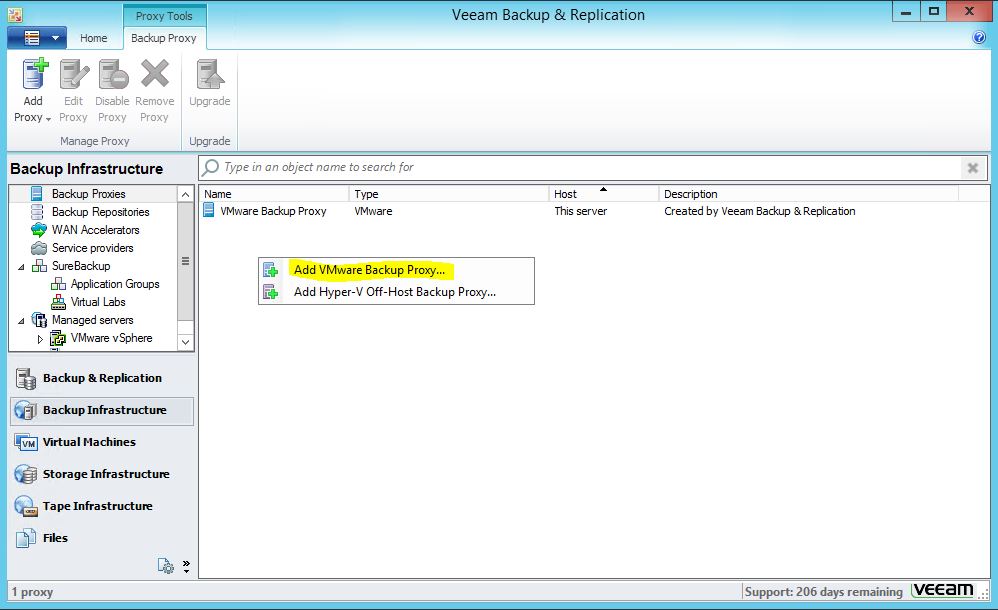Click the Application Groups icon
998x610 pixels.
[58, 284]
